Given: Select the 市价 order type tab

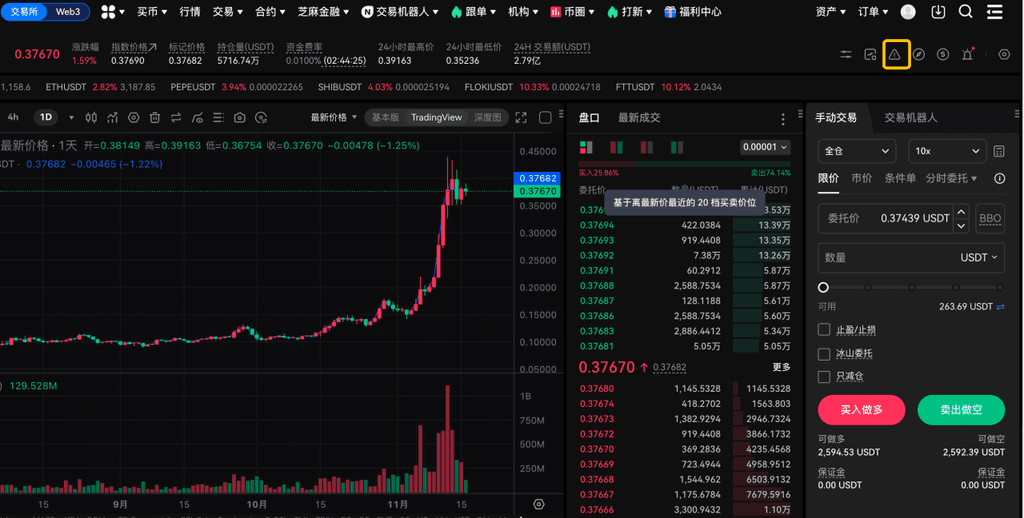Looking at the screenshot, I should point(861,178).
